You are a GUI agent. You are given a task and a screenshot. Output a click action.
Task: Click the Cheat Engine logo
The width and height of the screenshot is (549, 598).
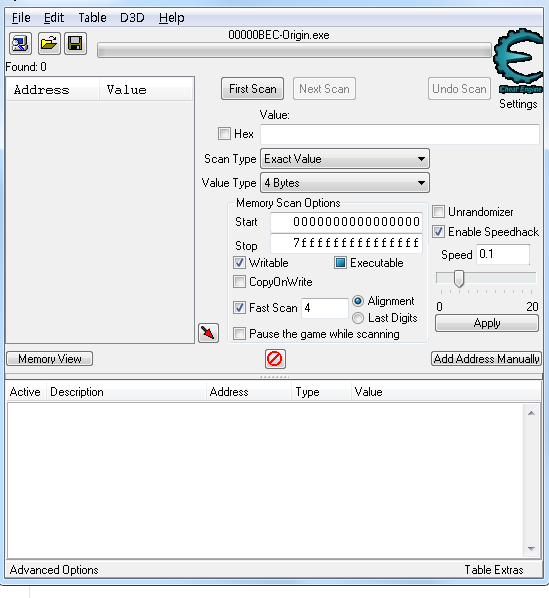519,61
